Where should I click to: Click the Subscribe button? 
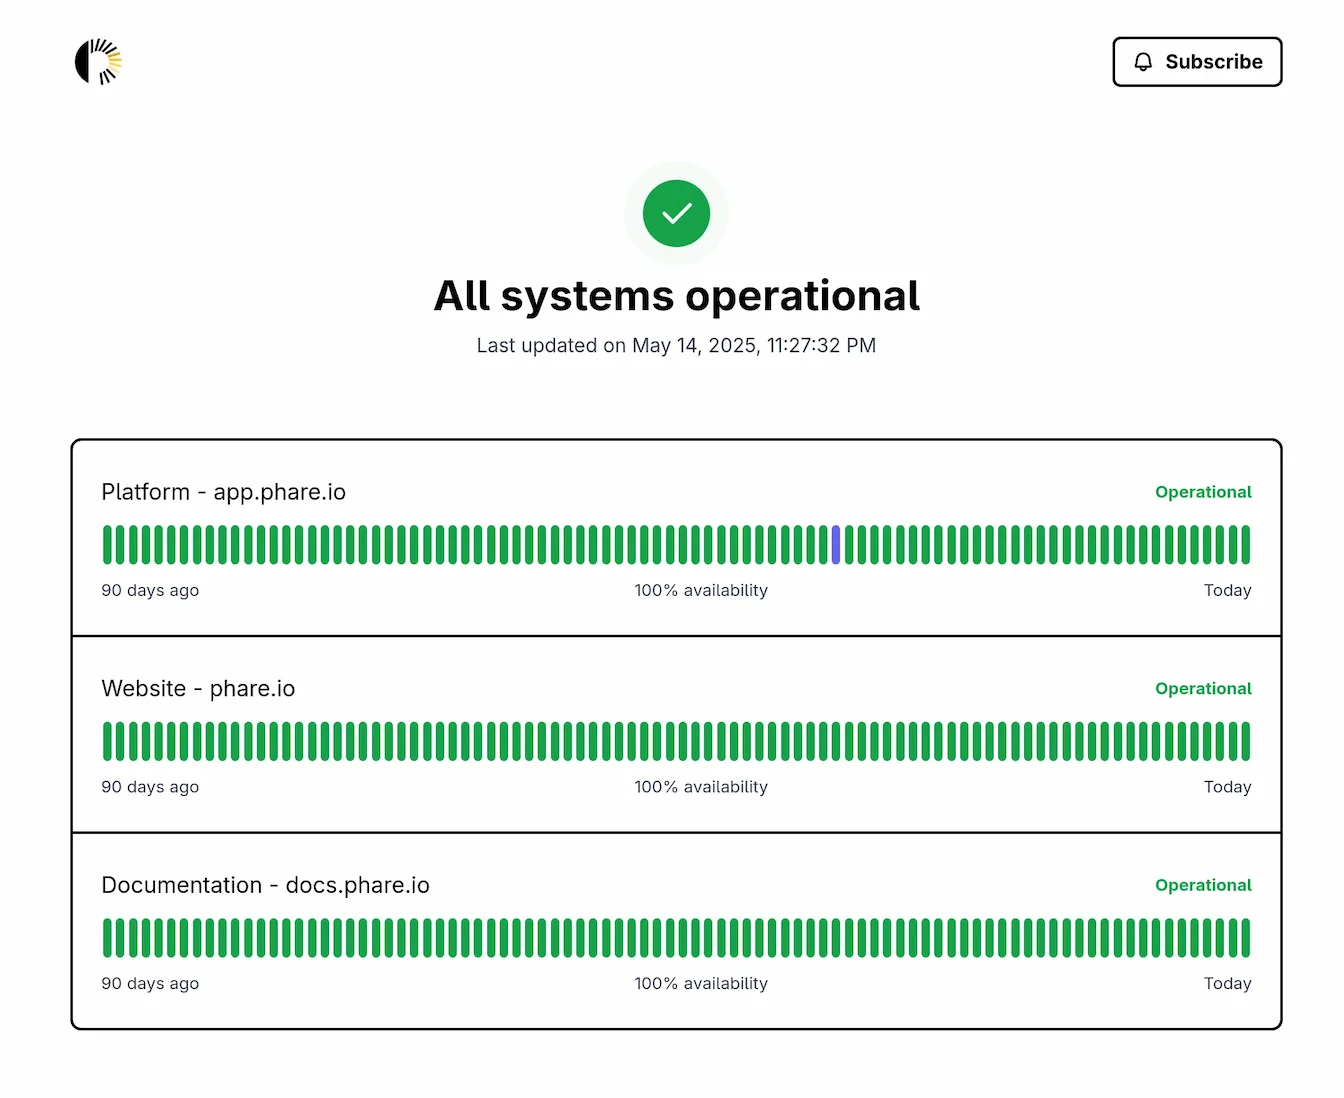pyautogui.click(x=1197, y=62)
